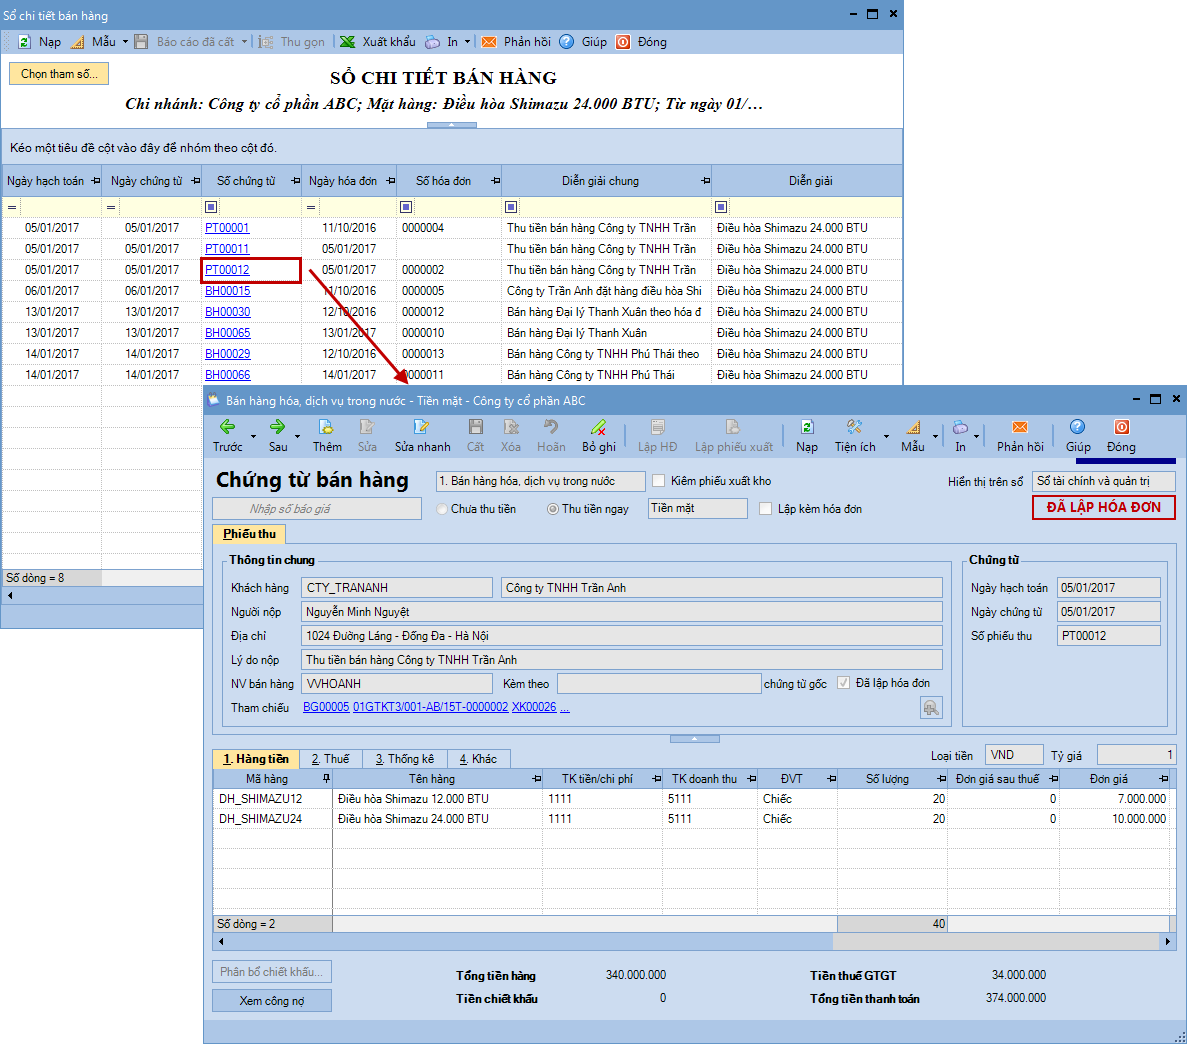This screenshot has width=1187, height=1044.
Task: Click the Trước (previous) arrow icon
Action: (227, 428)
